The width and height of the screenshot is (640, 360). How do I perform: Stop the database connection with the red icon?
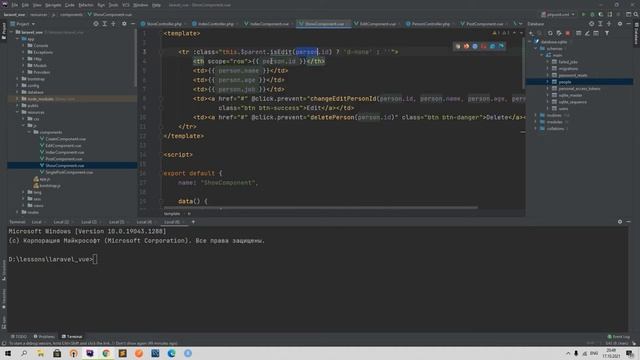pos(568,33)
